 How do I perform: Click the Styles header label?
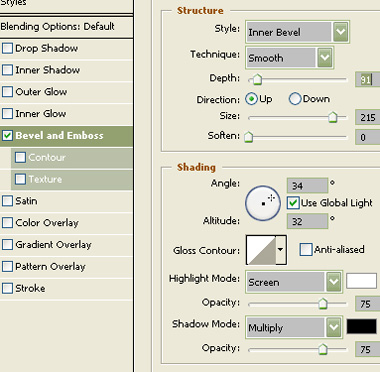(x=13, y=3)
